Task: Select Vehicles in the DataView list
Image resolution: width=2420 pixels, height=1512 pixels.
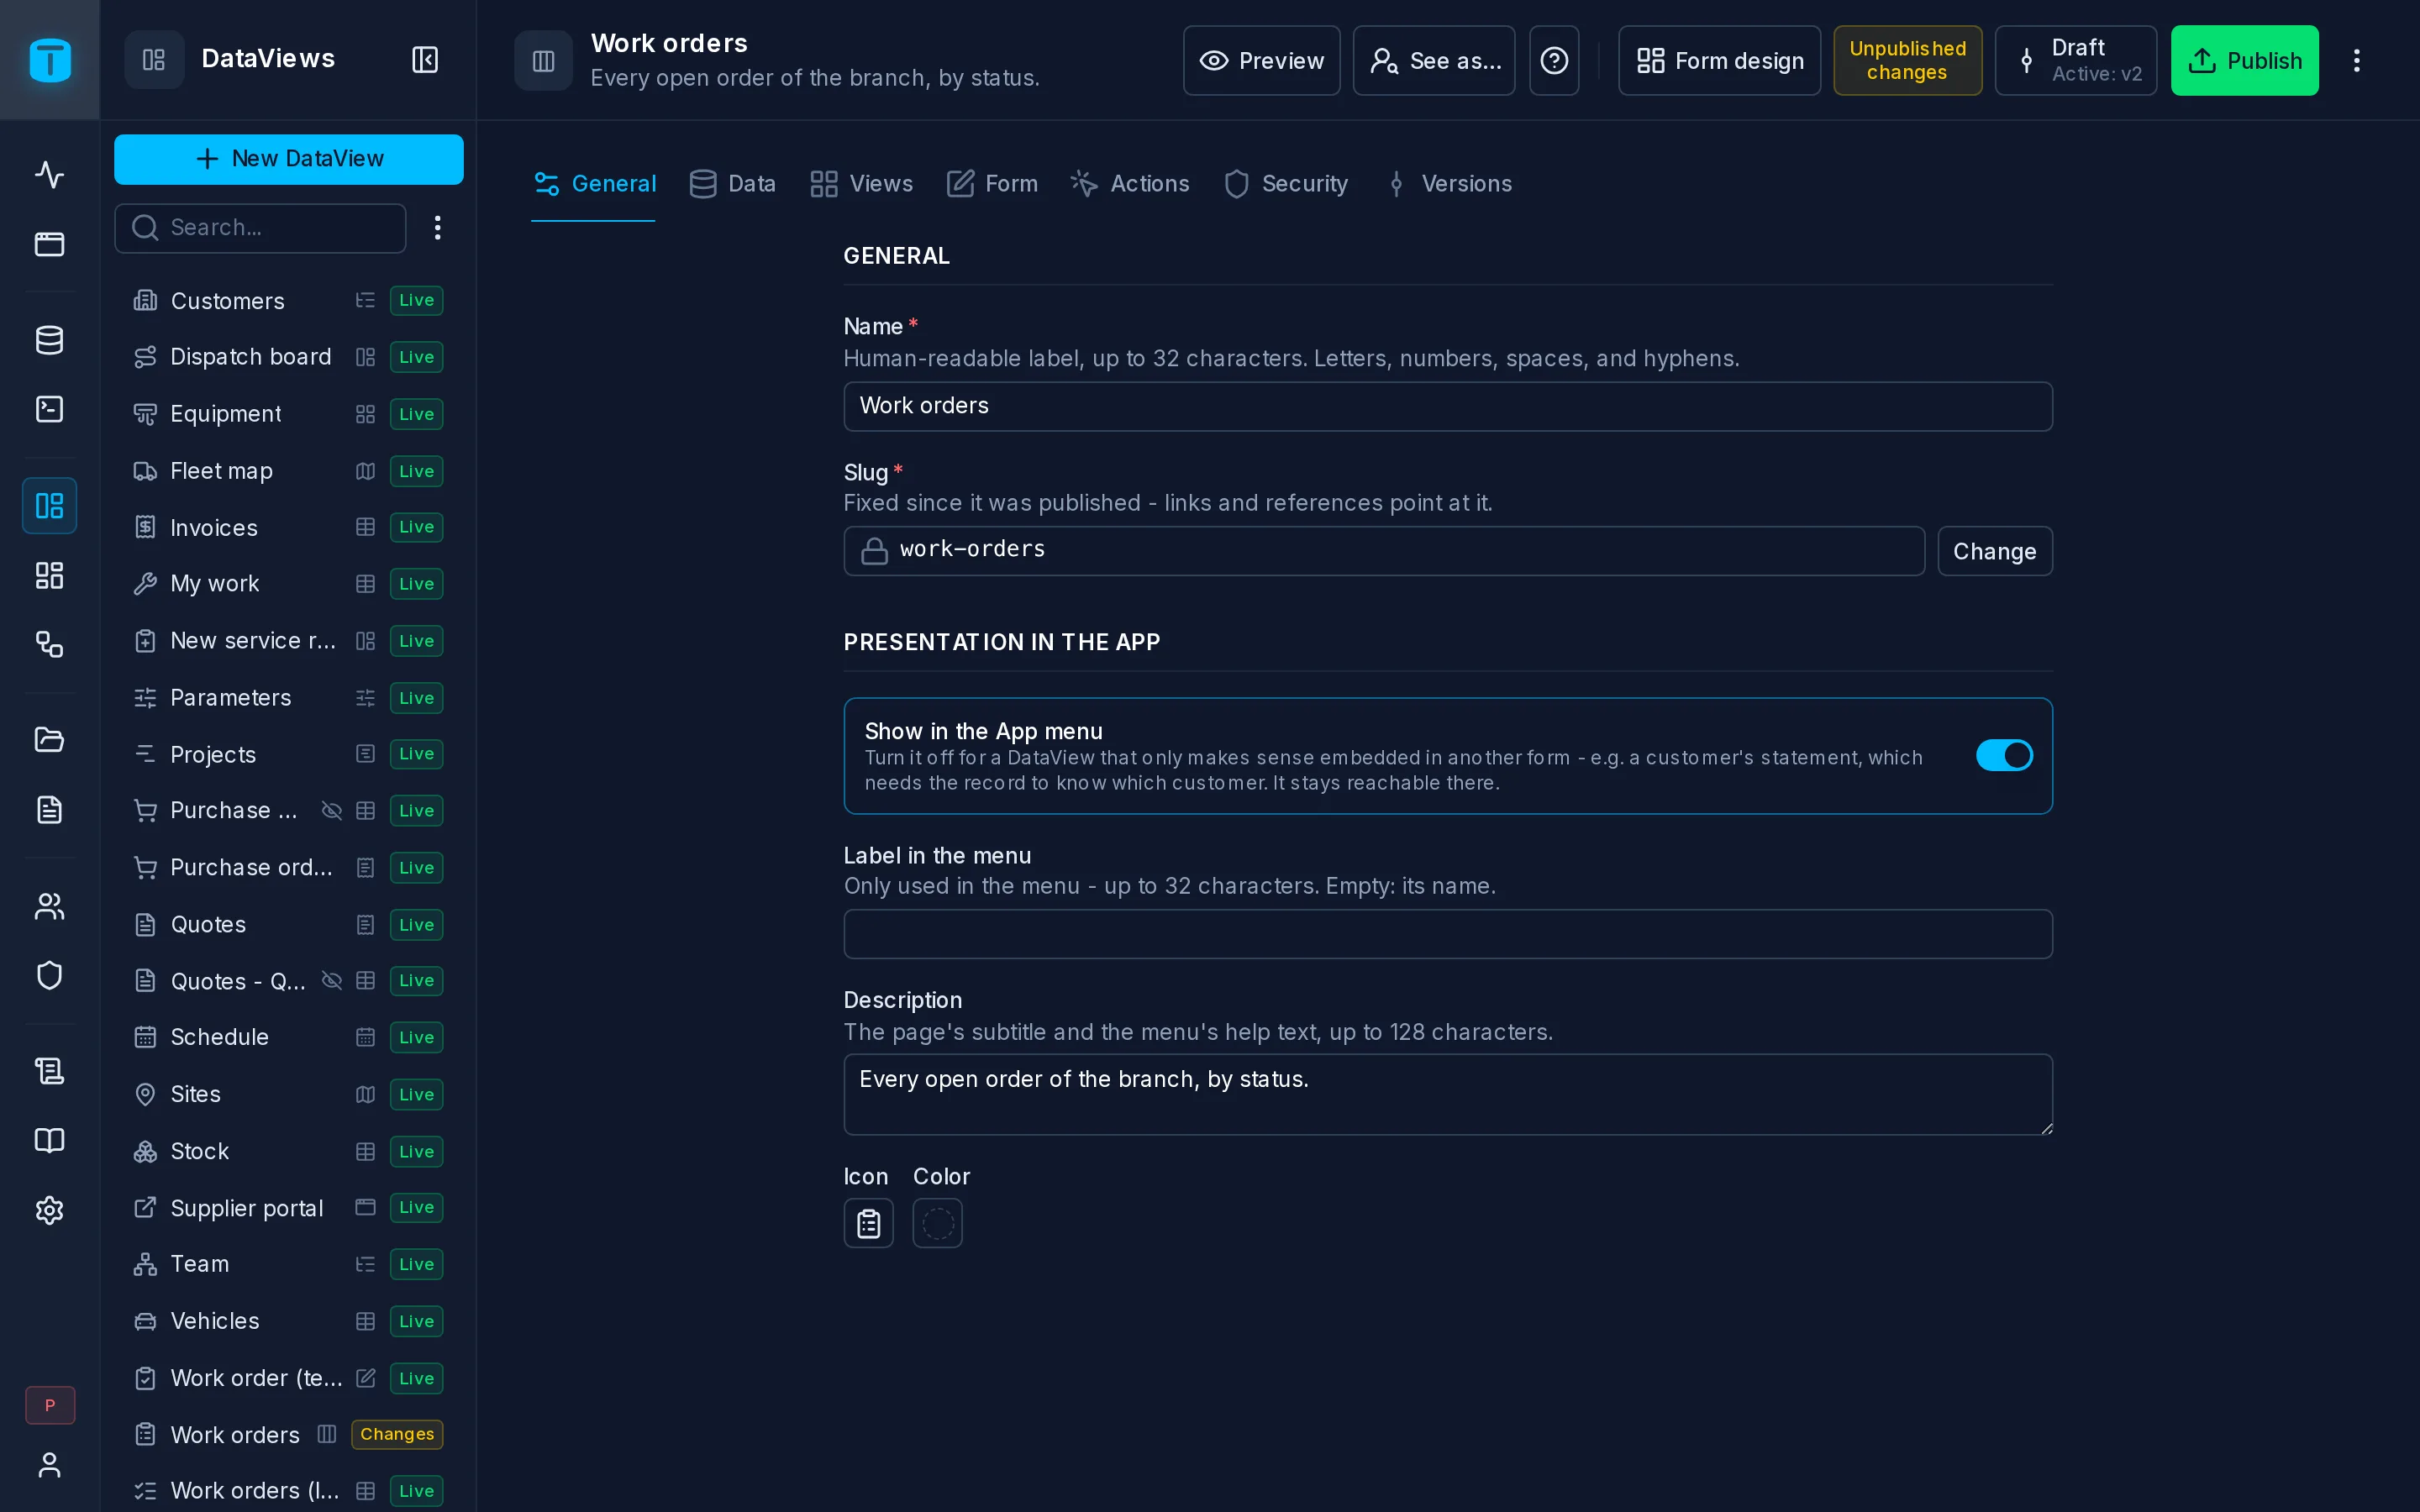Action: point(288,1321)
